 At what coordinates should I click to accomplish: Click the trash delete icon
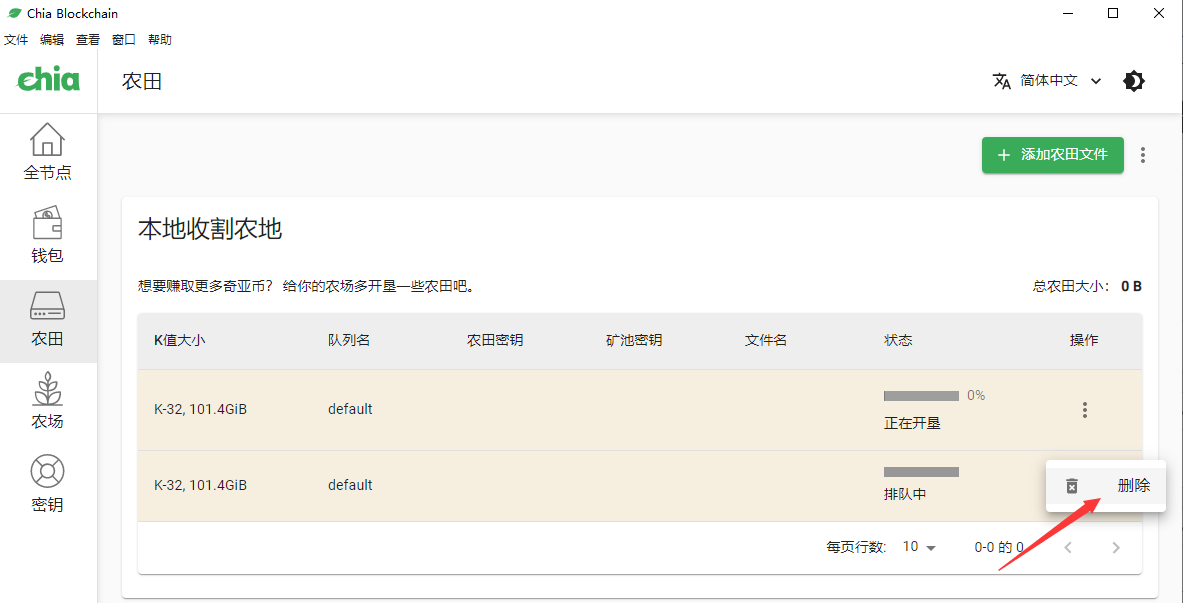coord(1072,486)
